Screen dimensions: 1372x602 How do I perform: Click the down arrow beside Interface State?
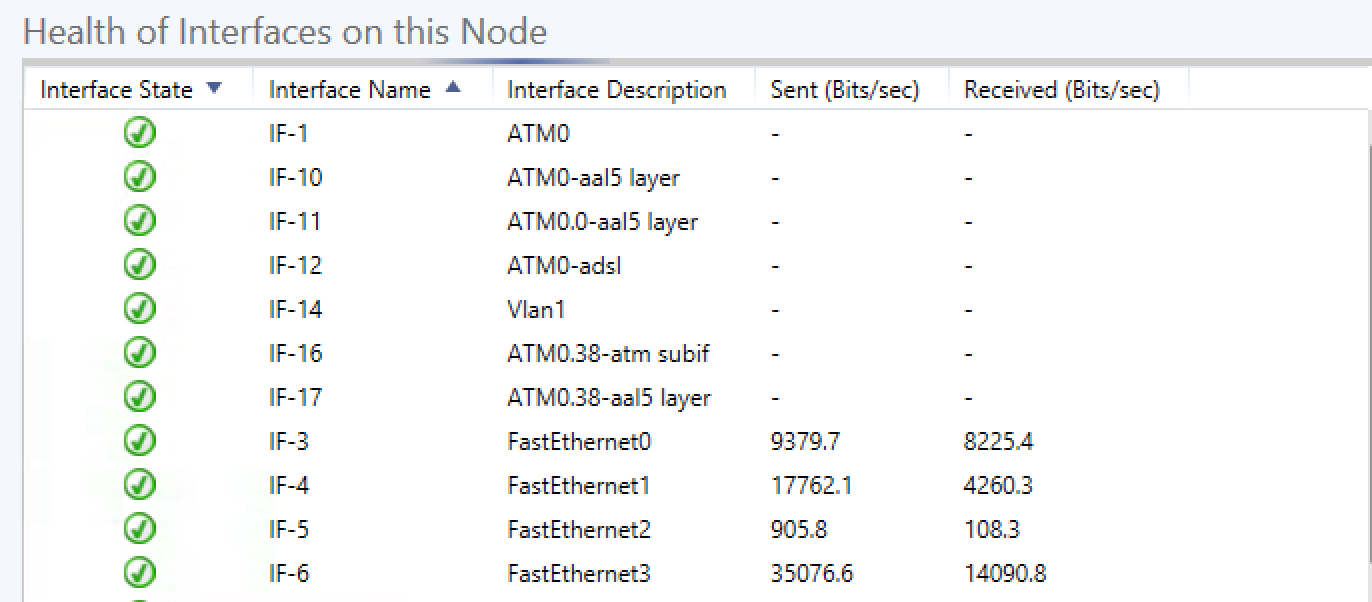click(213, 89)
